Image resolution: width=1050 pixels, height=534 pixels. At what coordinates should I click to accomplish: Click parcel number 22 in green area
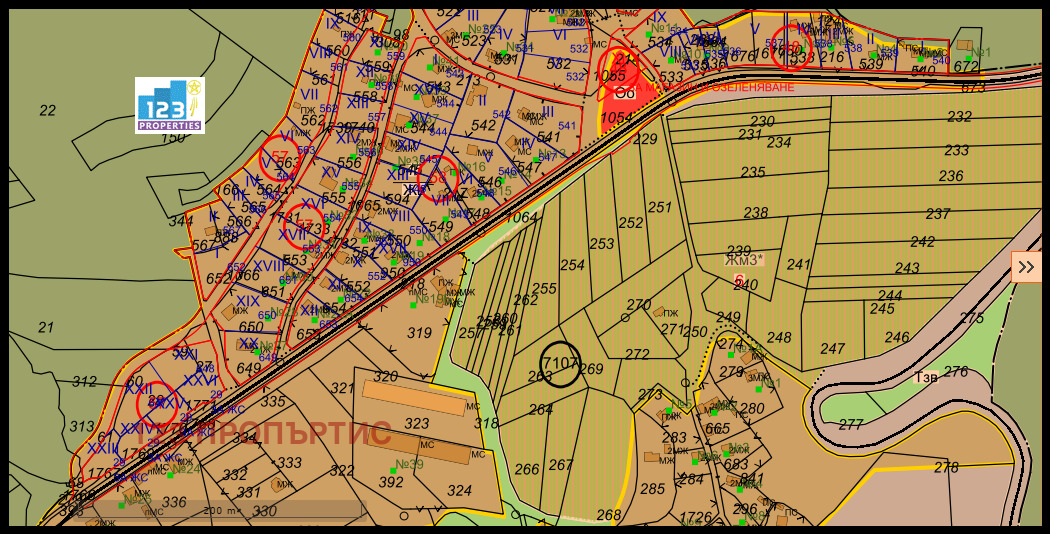click(x=47, y=110)
